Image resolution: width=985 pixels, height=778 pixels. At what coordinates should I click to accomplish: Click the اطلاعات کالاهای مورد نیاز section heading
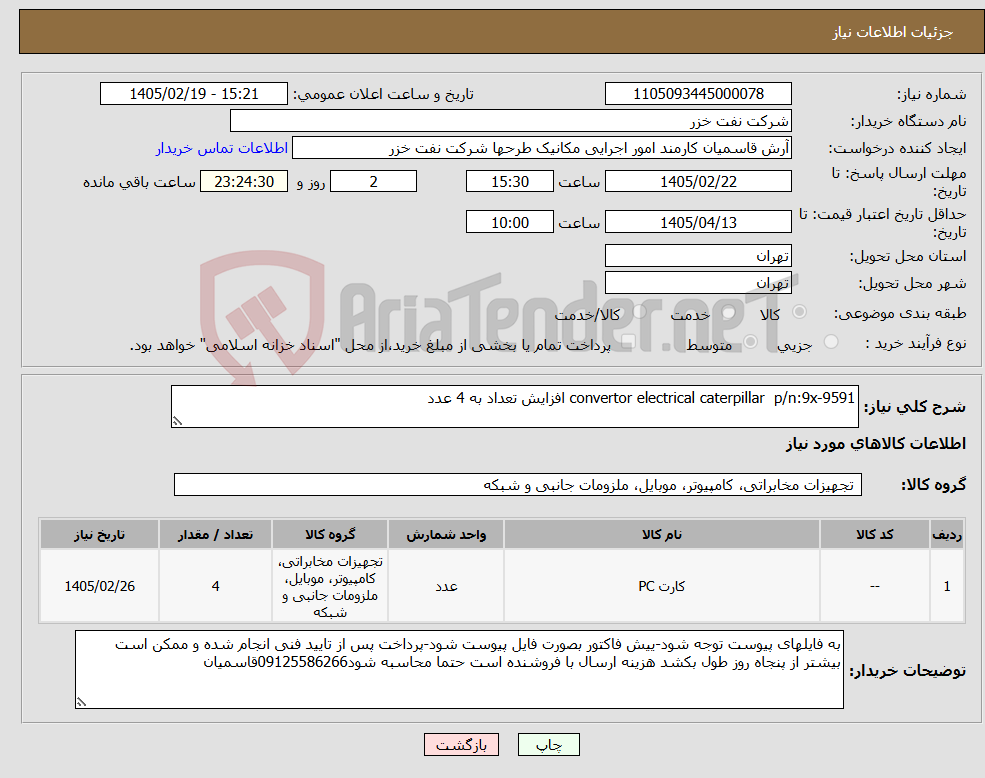(x=876, y=444)
